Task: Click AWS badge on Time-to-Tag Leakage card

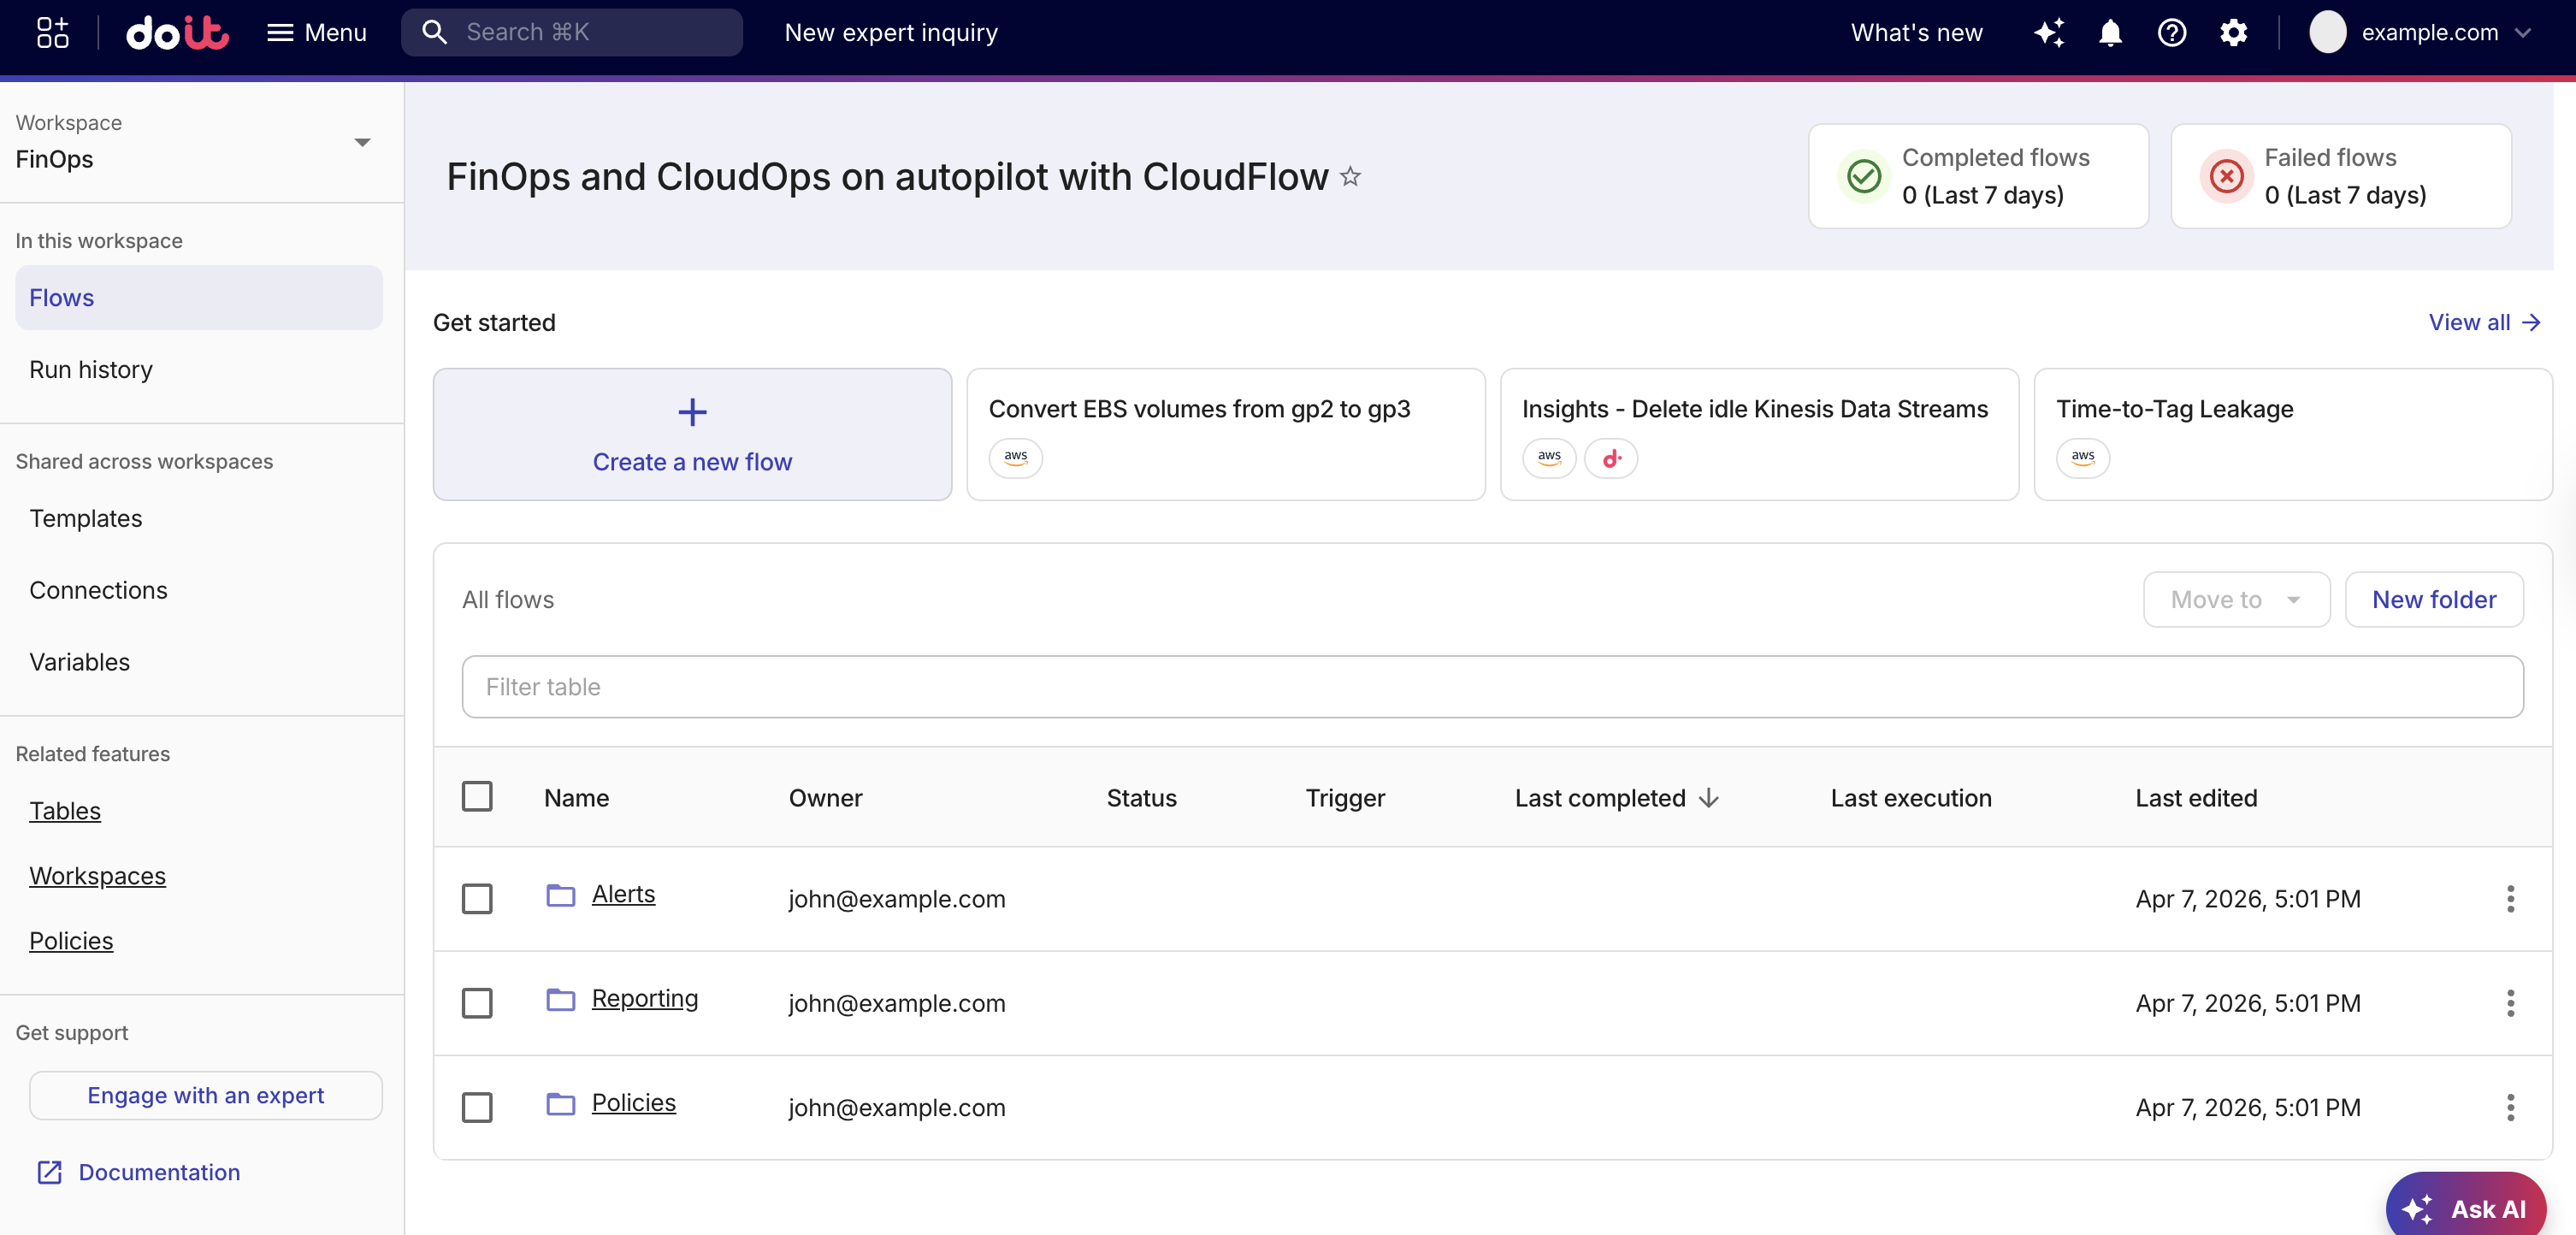Action: pos(2083,458)
